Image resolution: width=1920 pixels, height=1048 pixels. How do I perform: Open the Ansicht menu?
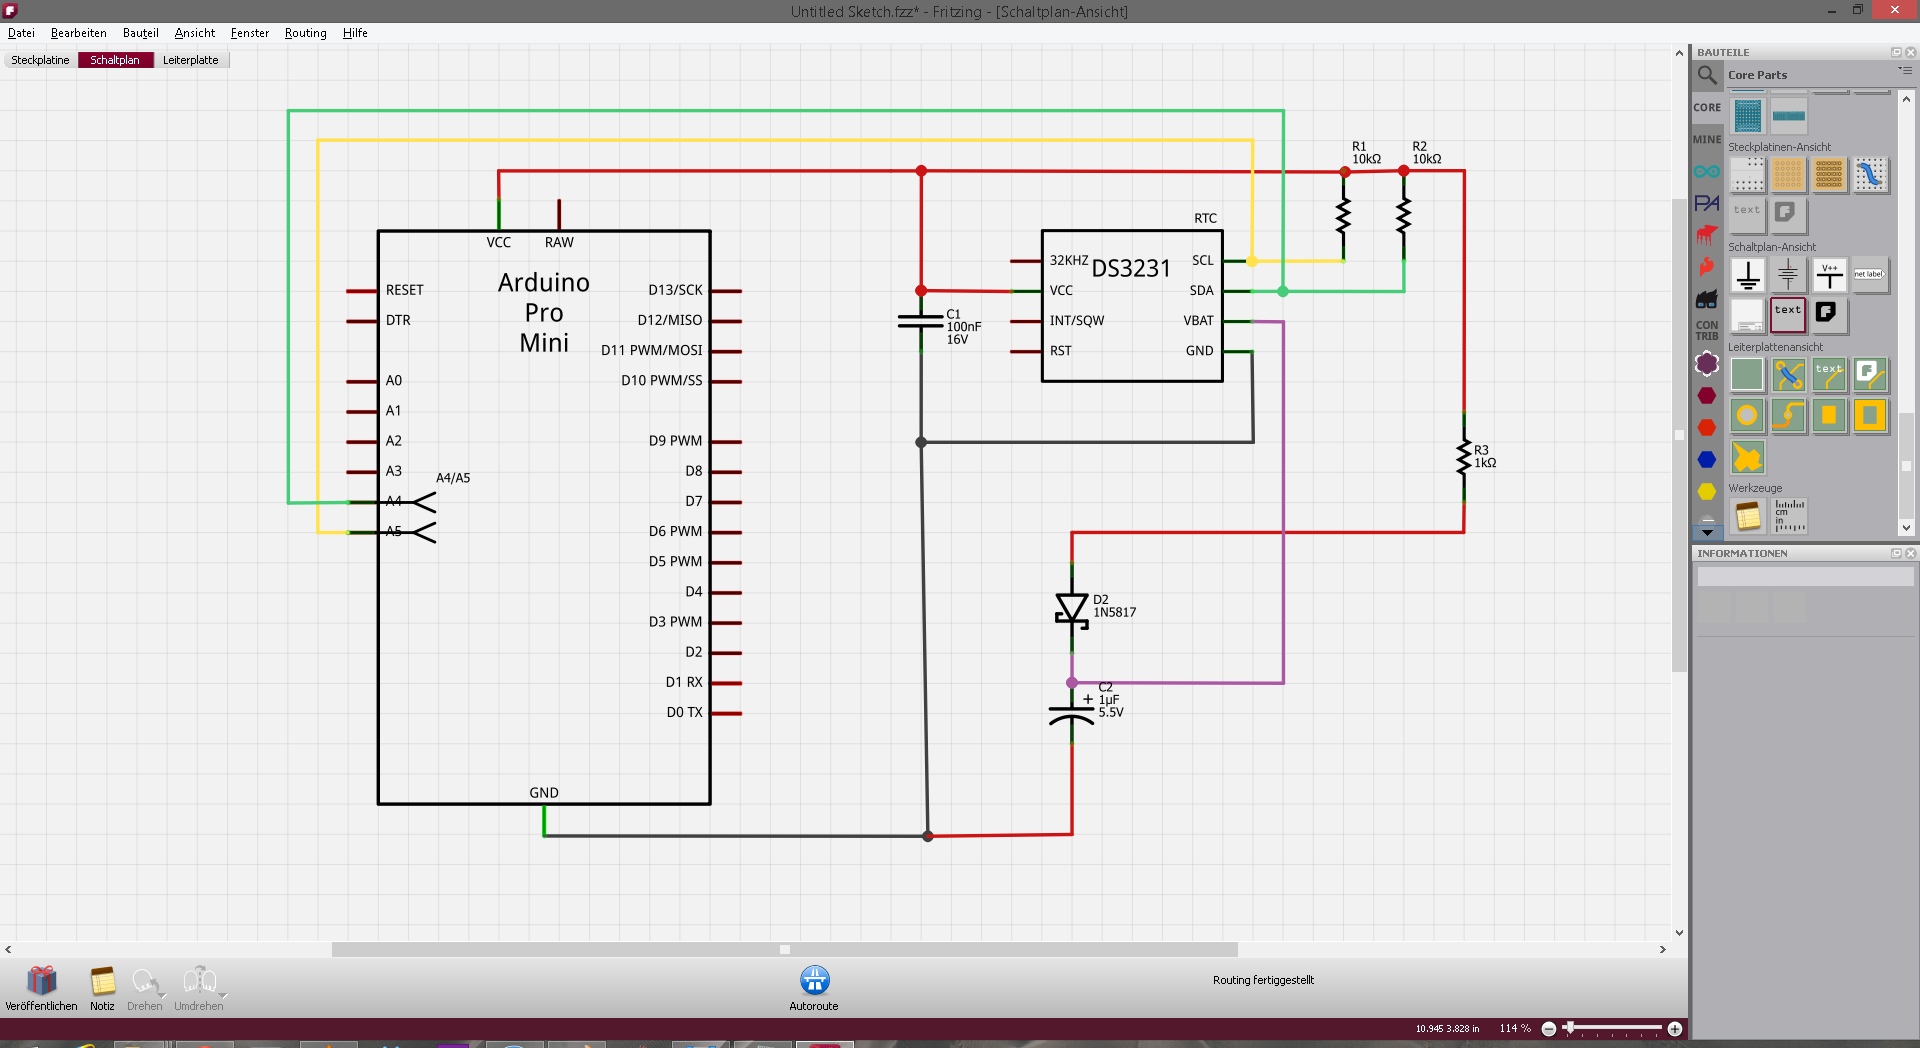click(195, 33)
